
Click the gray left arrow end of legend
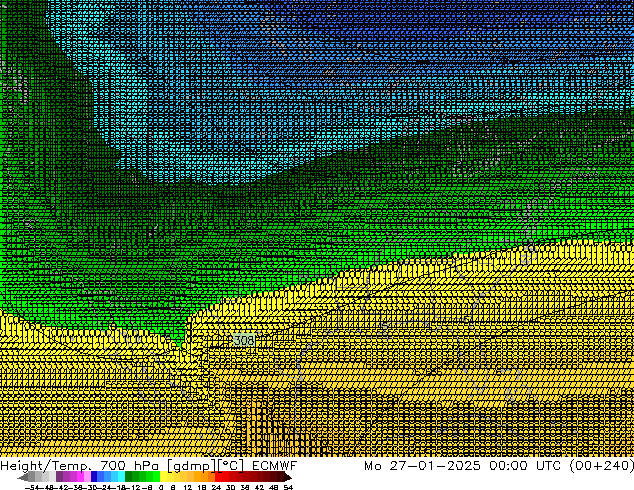click(22, 477)
